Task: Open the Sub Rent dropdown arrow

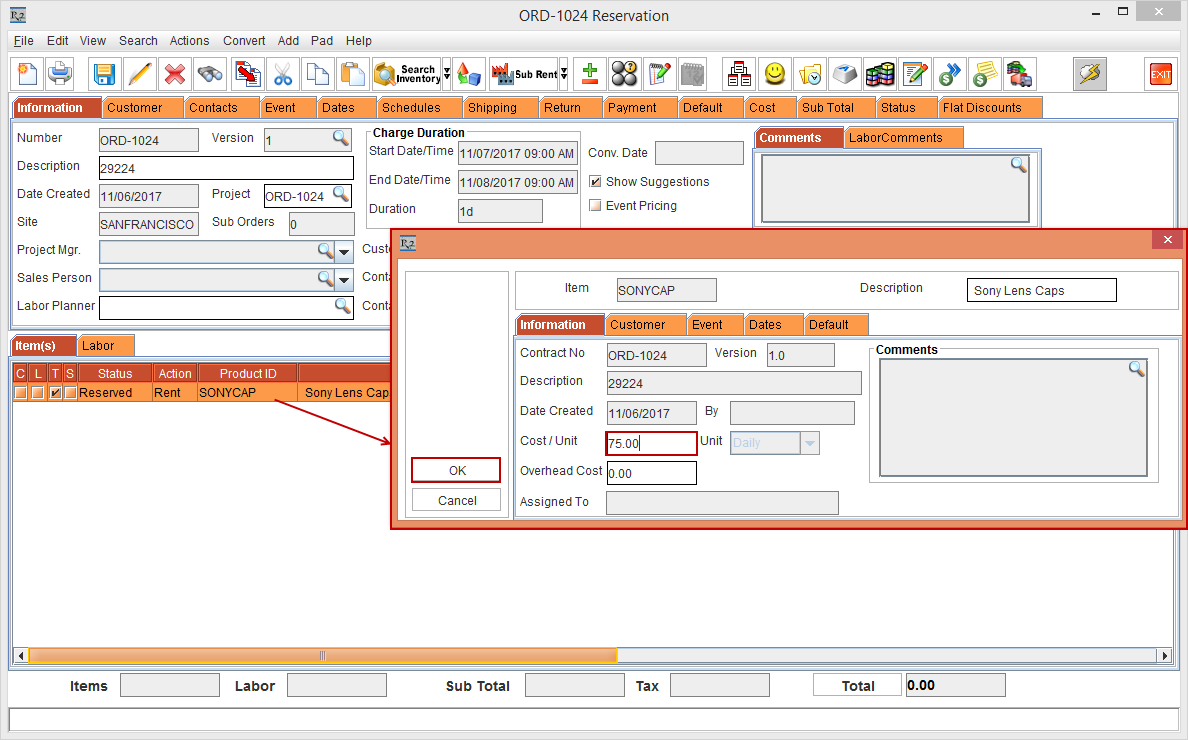Action: 564,74
